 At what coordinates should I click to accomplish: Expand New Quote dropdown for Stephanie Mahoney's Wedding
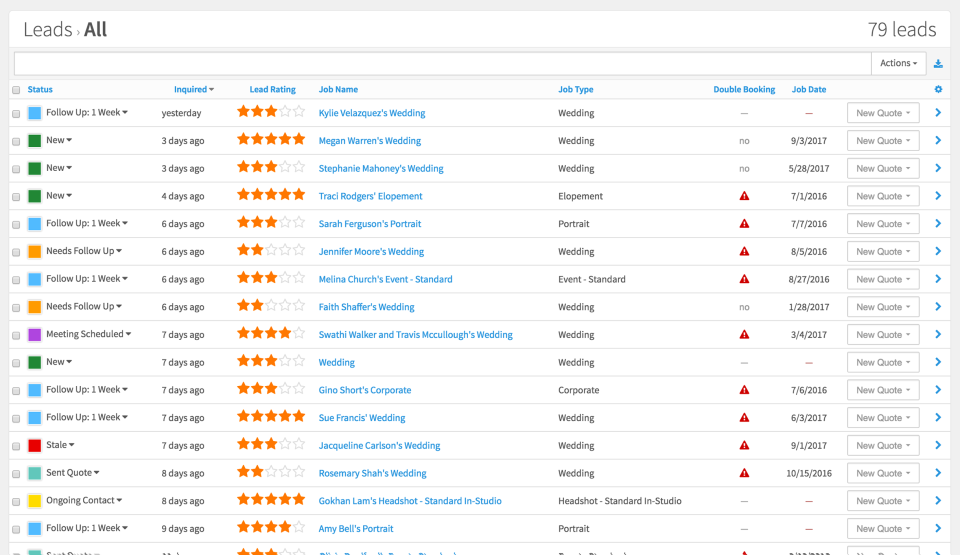tap(882, 169)
